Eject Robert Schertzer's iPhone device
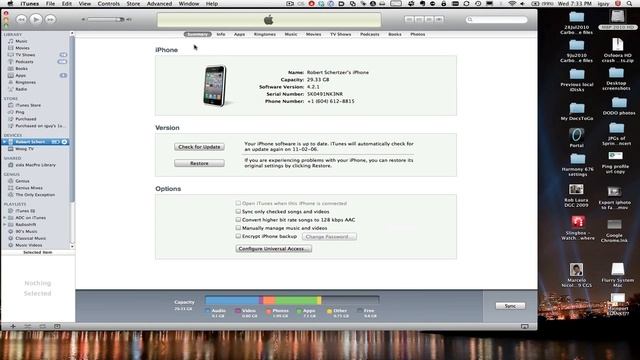Viewport: 640px width, 360px height. (x=64, y=142)
